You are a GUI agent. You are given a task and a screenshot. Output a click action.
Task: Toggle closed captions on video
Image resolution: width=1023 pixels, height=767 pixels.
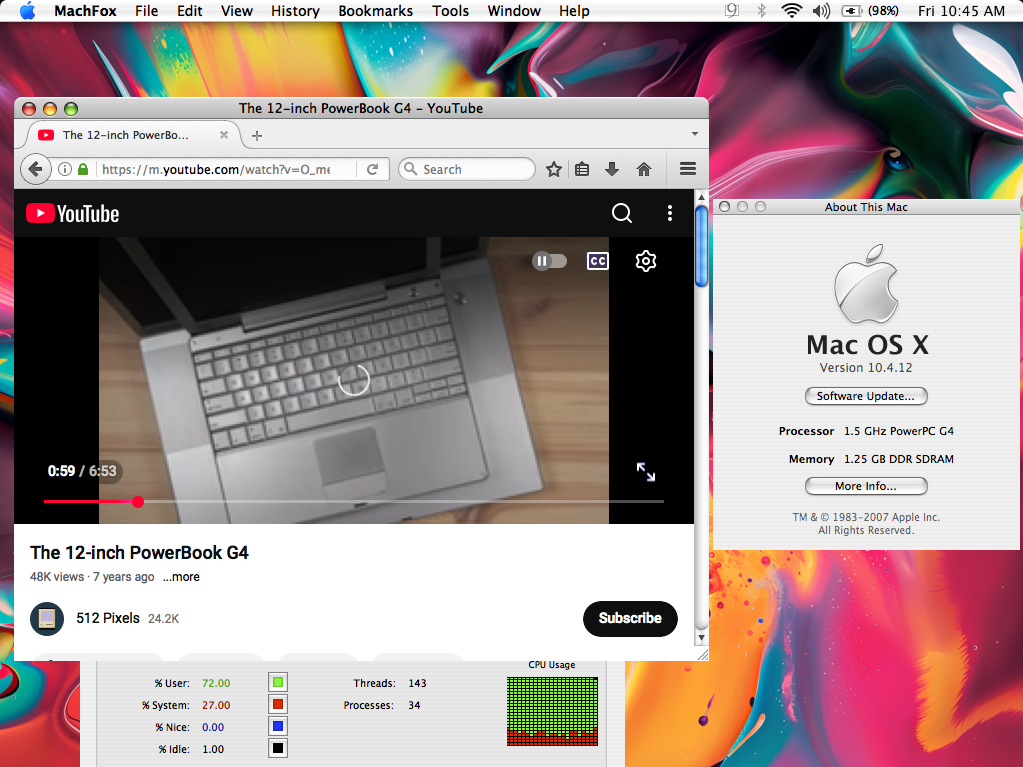(x=598, y=261)
